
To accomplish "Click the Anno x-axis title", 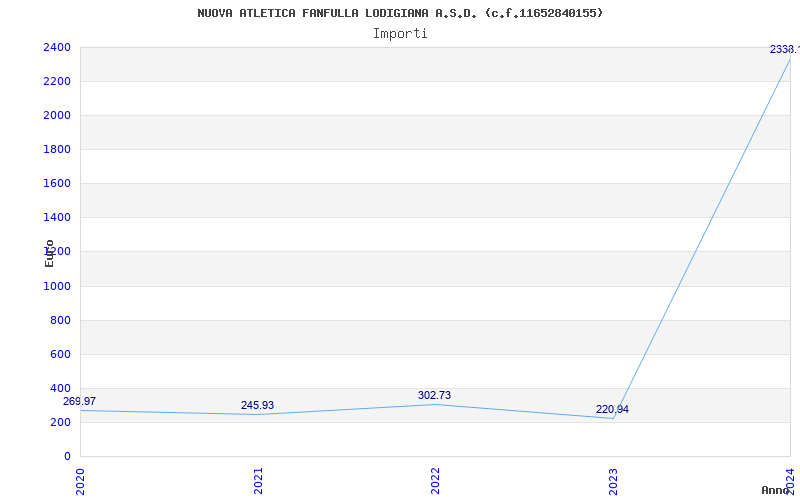I will [x=775, y=490].
